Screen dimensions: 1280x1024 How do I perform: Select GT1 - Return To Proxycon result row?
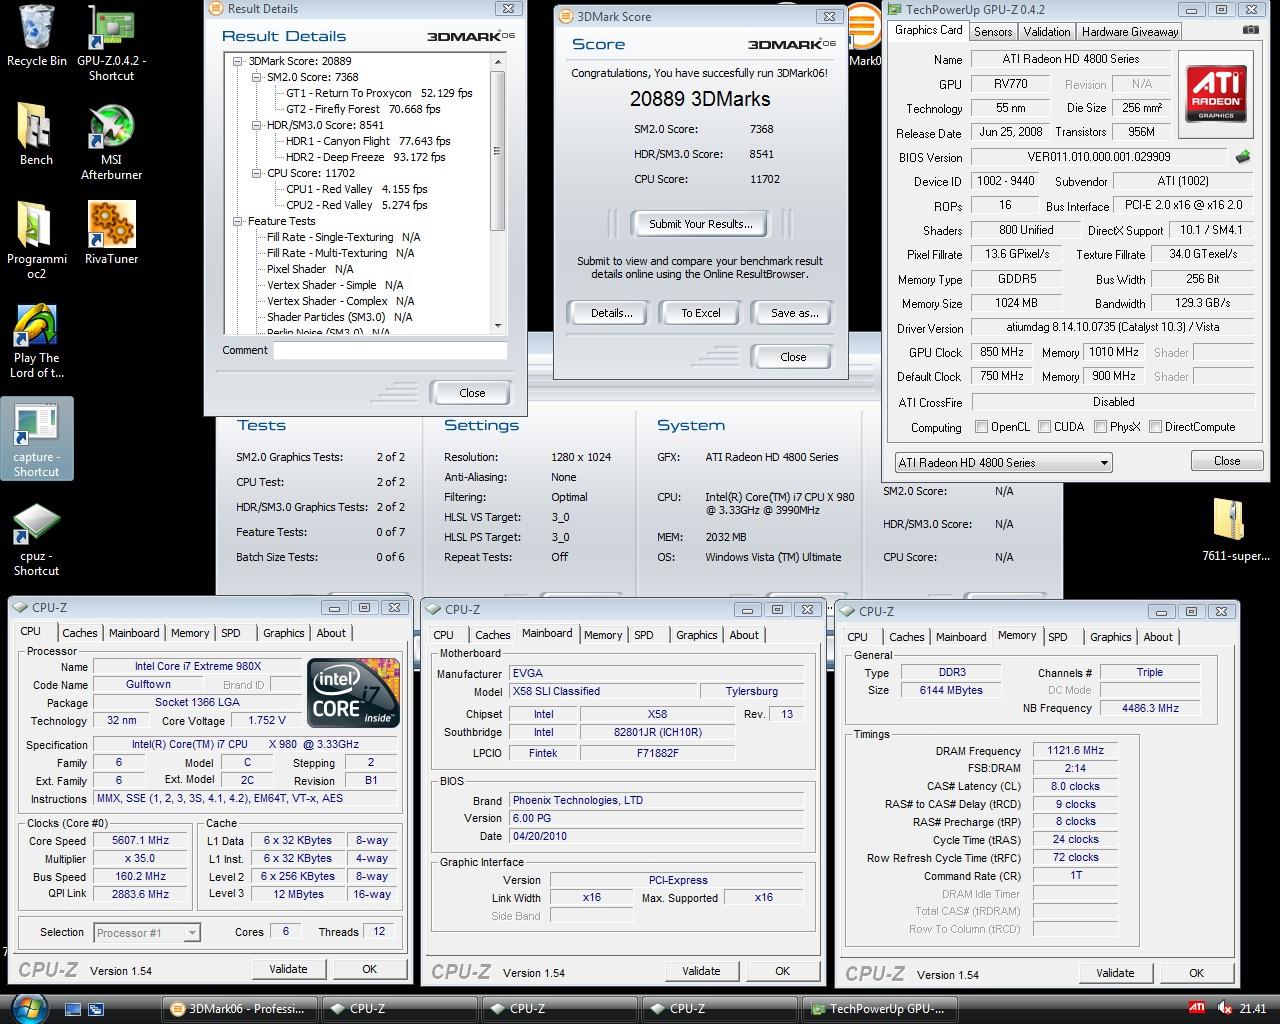pyautogui.click(x=379, y=93)
